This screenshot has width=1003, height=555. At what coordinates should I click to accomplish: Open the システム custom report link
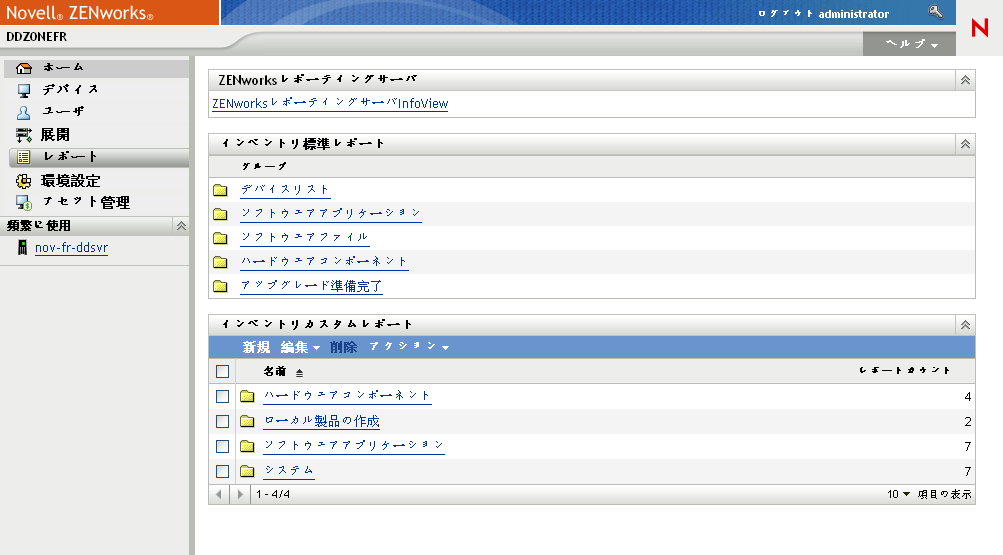pos(288,470)
